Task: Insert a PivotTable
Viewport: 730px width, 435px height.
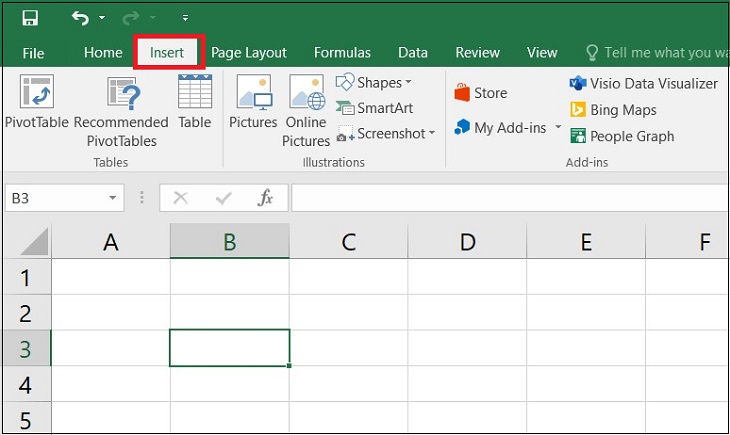Action: coord(37,102)
